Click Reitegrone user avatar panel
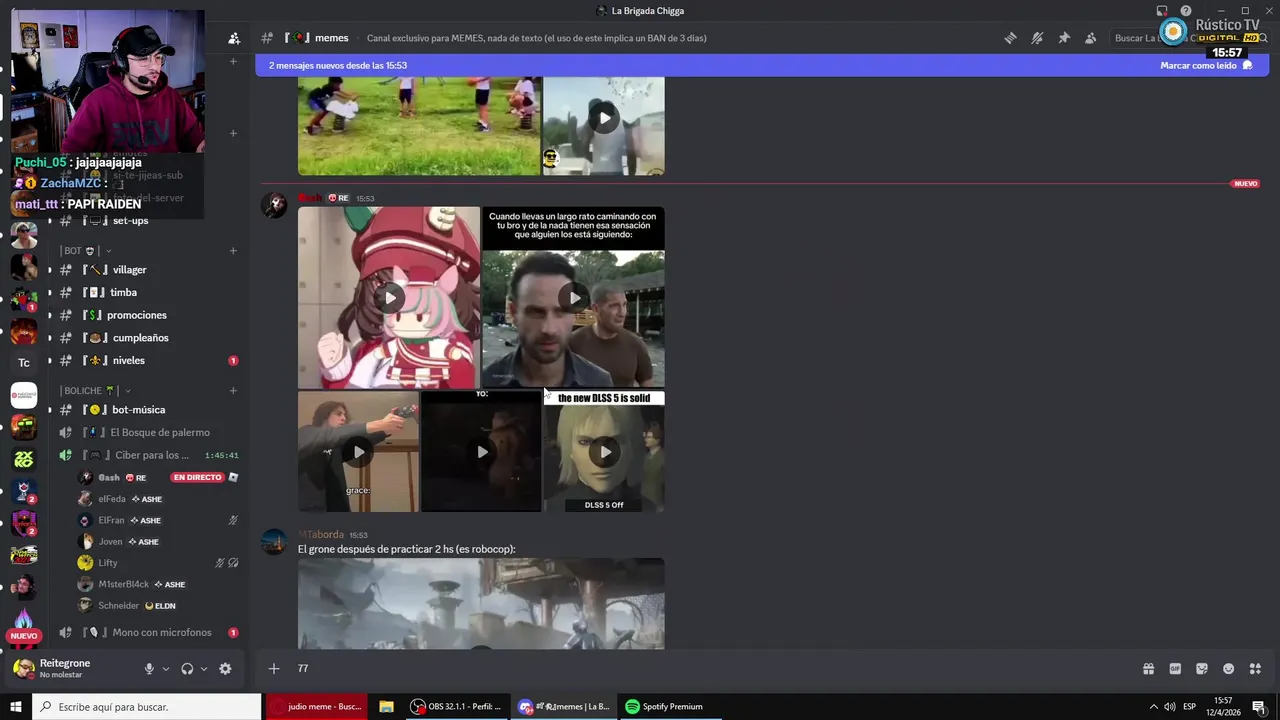Viewport: 1280px width, 720px height. (x=65, y=668)
